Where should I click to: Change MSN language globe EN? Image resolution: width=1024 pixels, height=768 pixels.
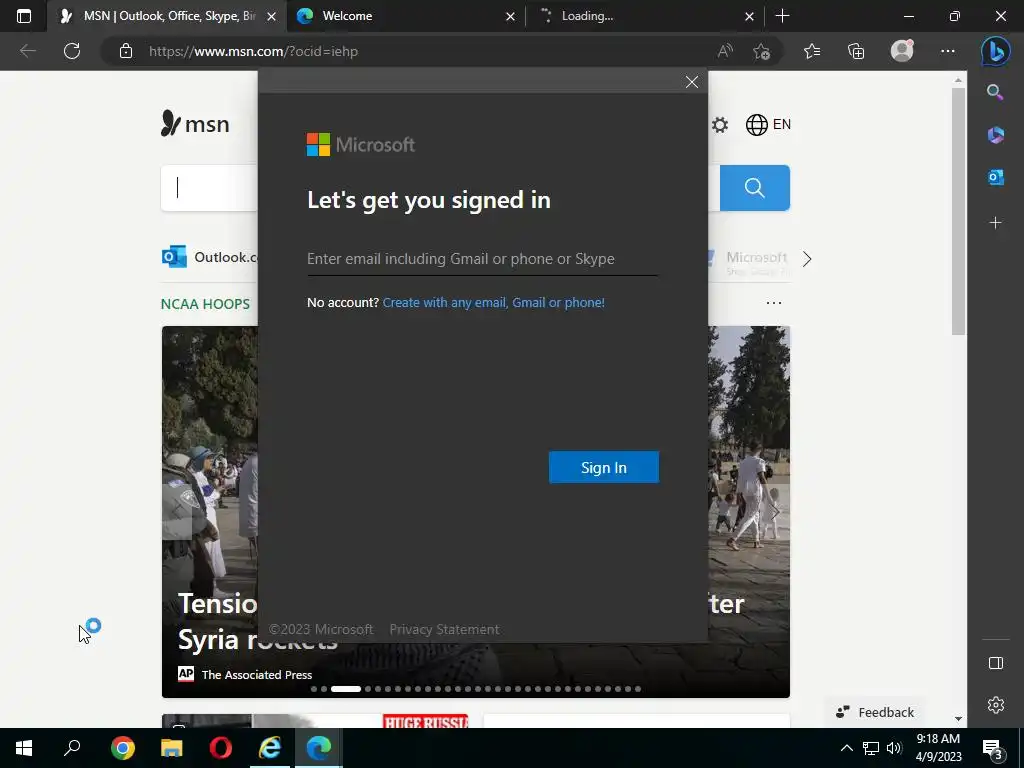click(x=768, y=124)
